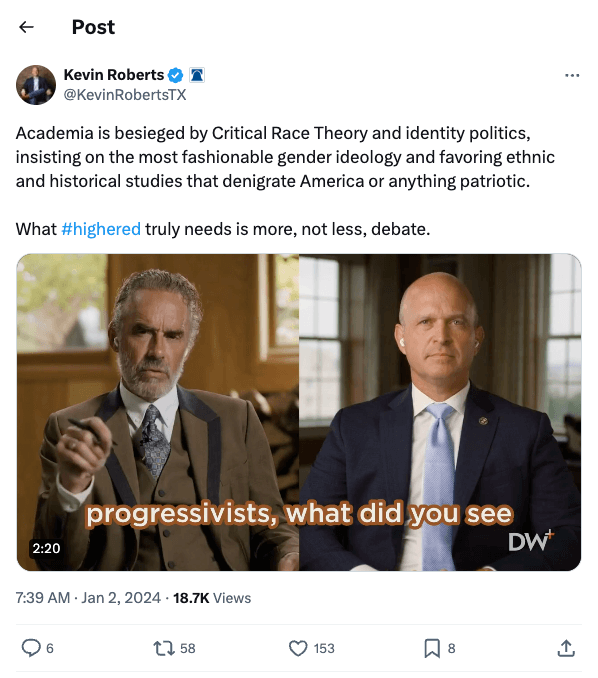The image size is (598, 678).
Task: Open the @KevinRobertsTX handle
Action: click(125, 95)
